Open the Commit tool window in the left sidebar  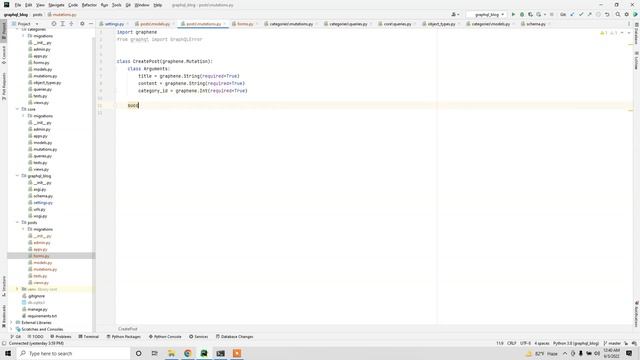coord(4,55)
